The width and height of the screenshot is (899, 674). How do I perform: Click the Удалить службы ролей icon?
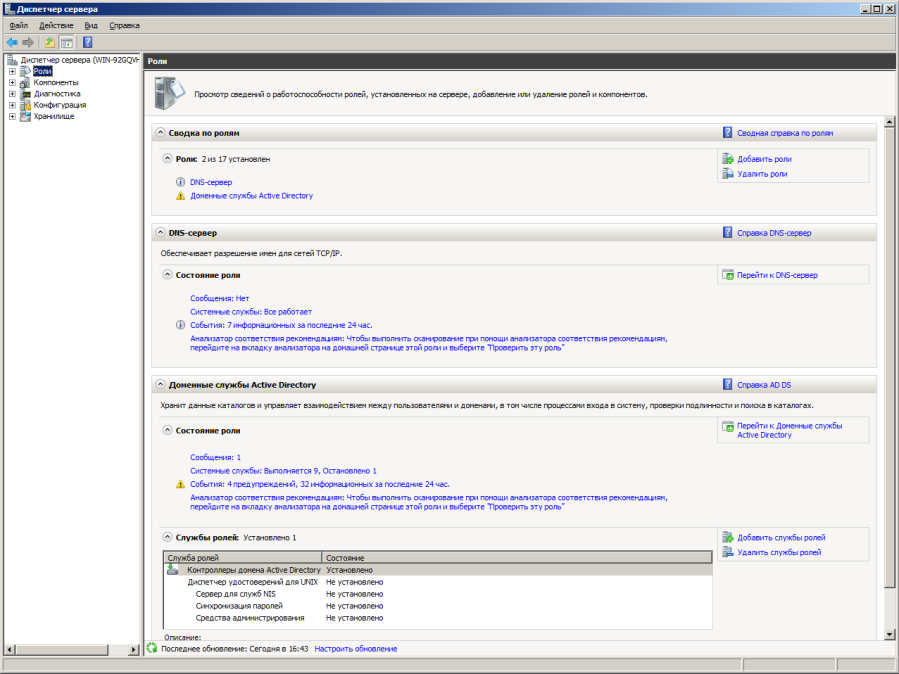click(x=728, y=551)
